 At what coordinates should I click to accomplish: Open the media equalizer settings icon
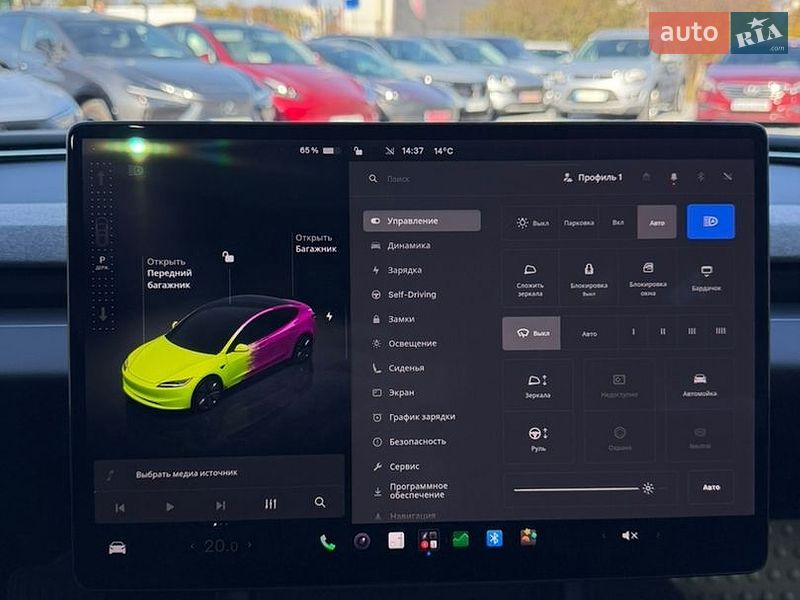pos(270,504)
